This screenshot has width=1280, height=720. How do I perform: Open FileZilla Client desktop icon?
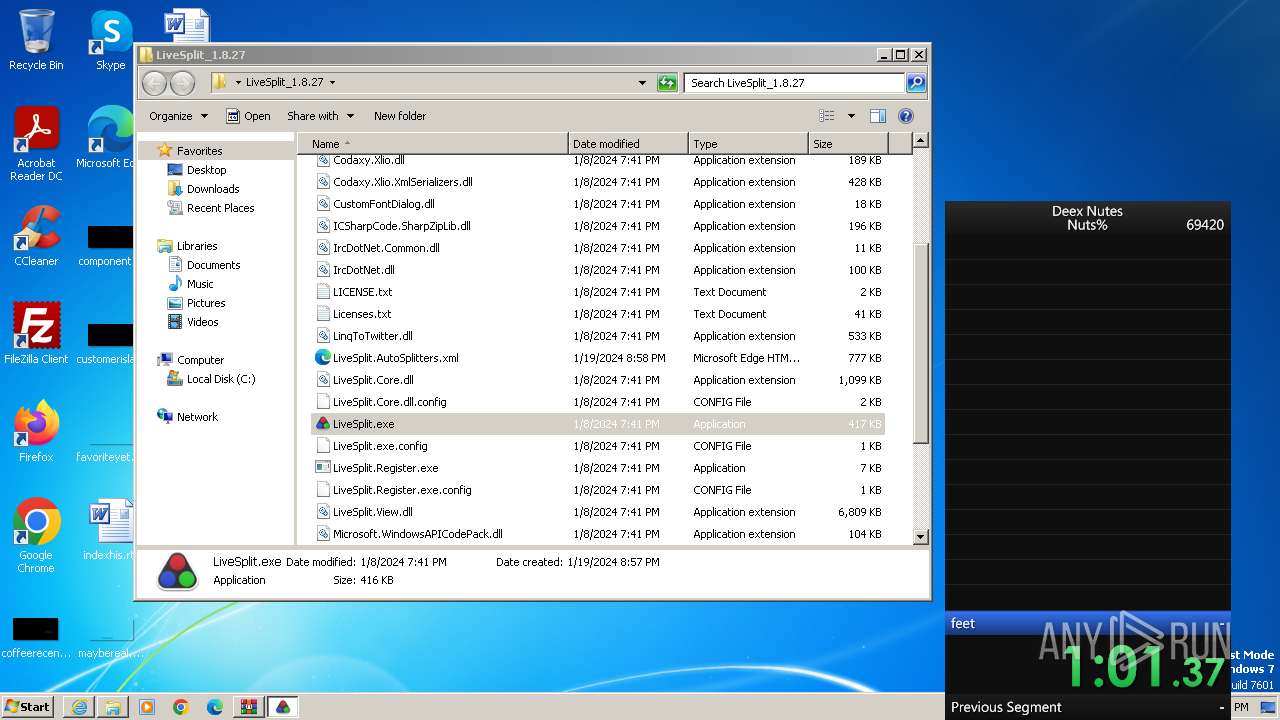[36, 333]
